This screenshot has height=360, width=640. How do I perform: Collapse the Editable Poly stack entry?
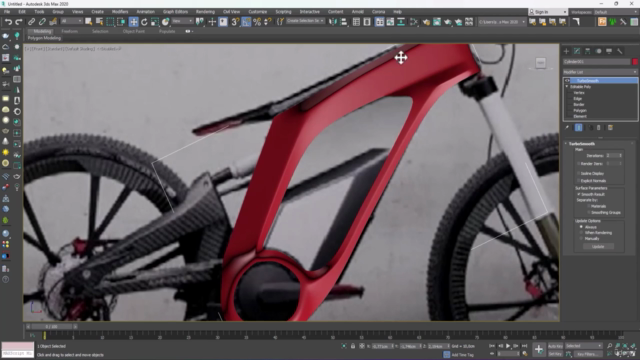click(567, 87)
